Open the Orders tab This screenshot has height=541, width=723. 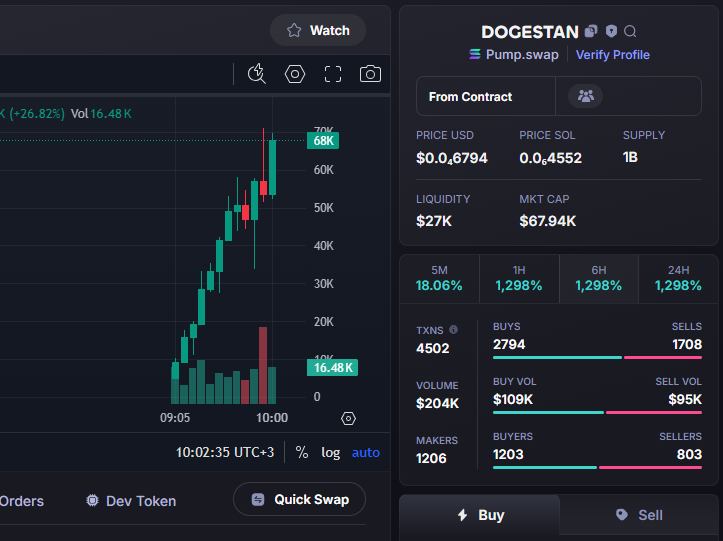[x=21, y=501]
